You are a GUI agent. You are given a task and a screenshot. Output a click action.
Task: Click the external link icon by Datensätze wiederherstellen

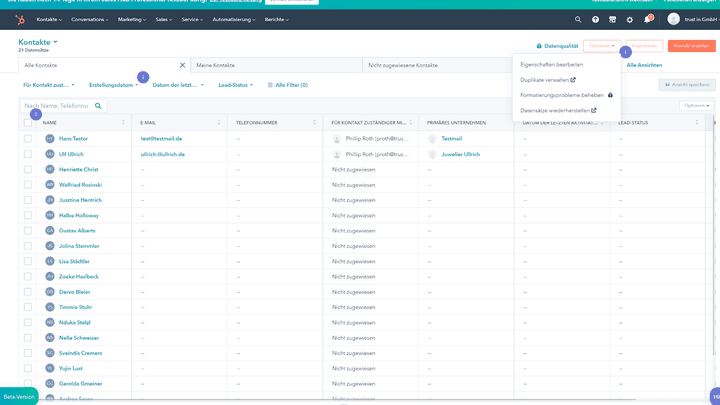pos(594,110)
